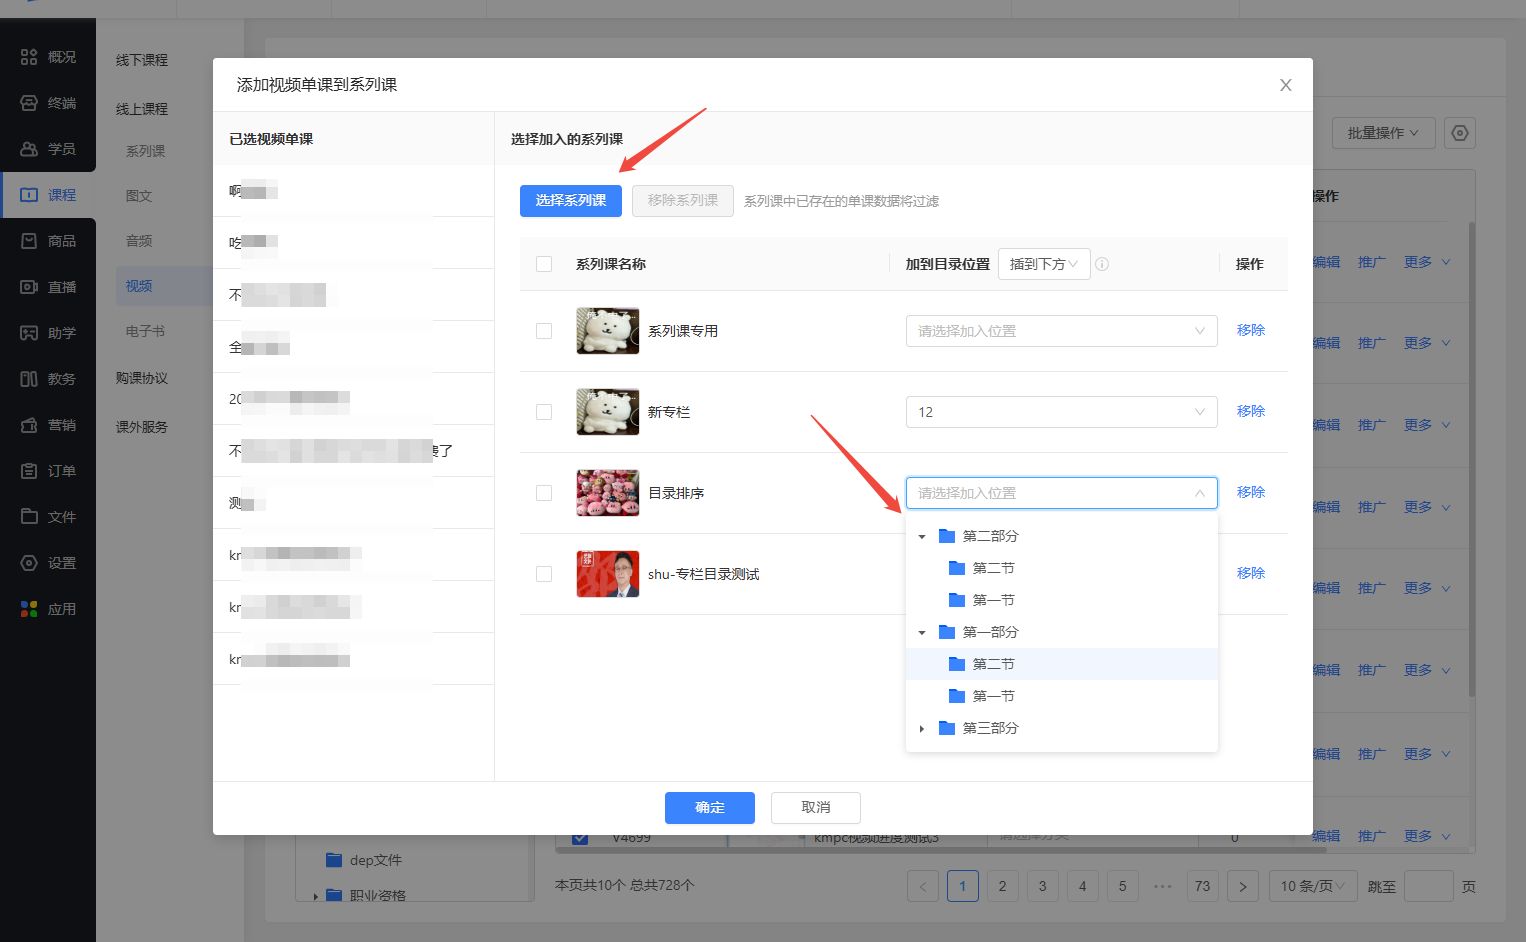
Task: Open the 直播 live streaming icon
Action: coord(29,287)
